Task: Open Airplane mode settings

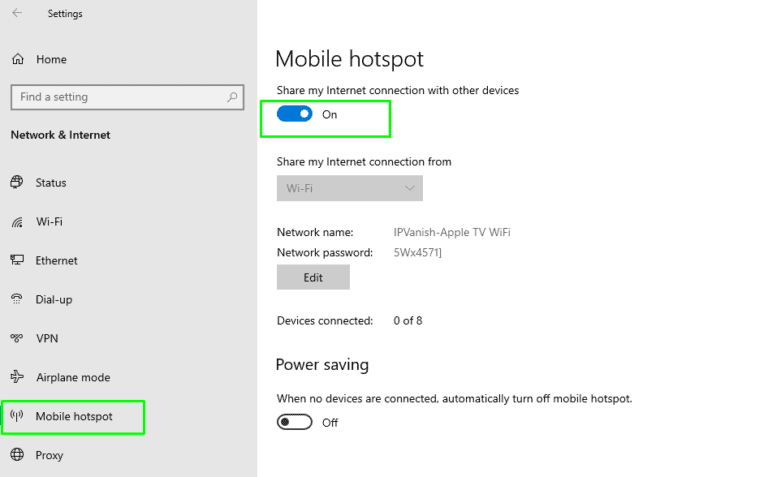Action: (72, 378)
